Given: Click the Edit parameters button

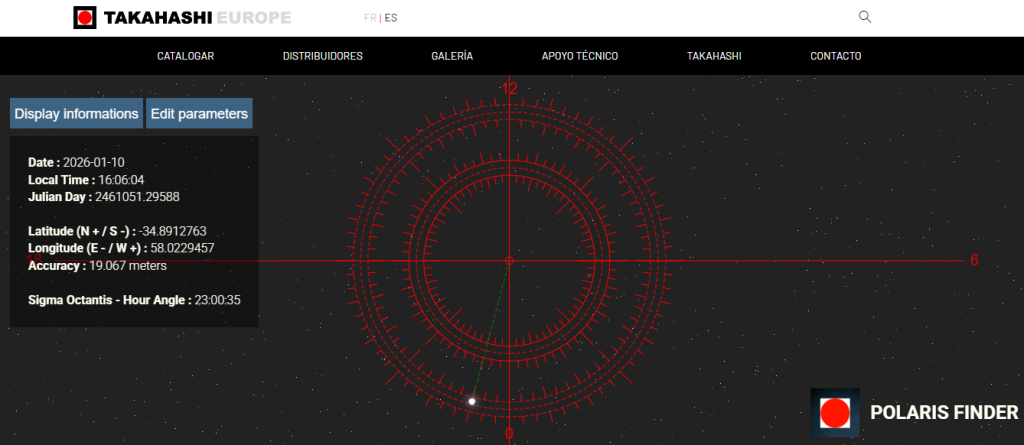Looking at the screenshot, I should 199,114.
